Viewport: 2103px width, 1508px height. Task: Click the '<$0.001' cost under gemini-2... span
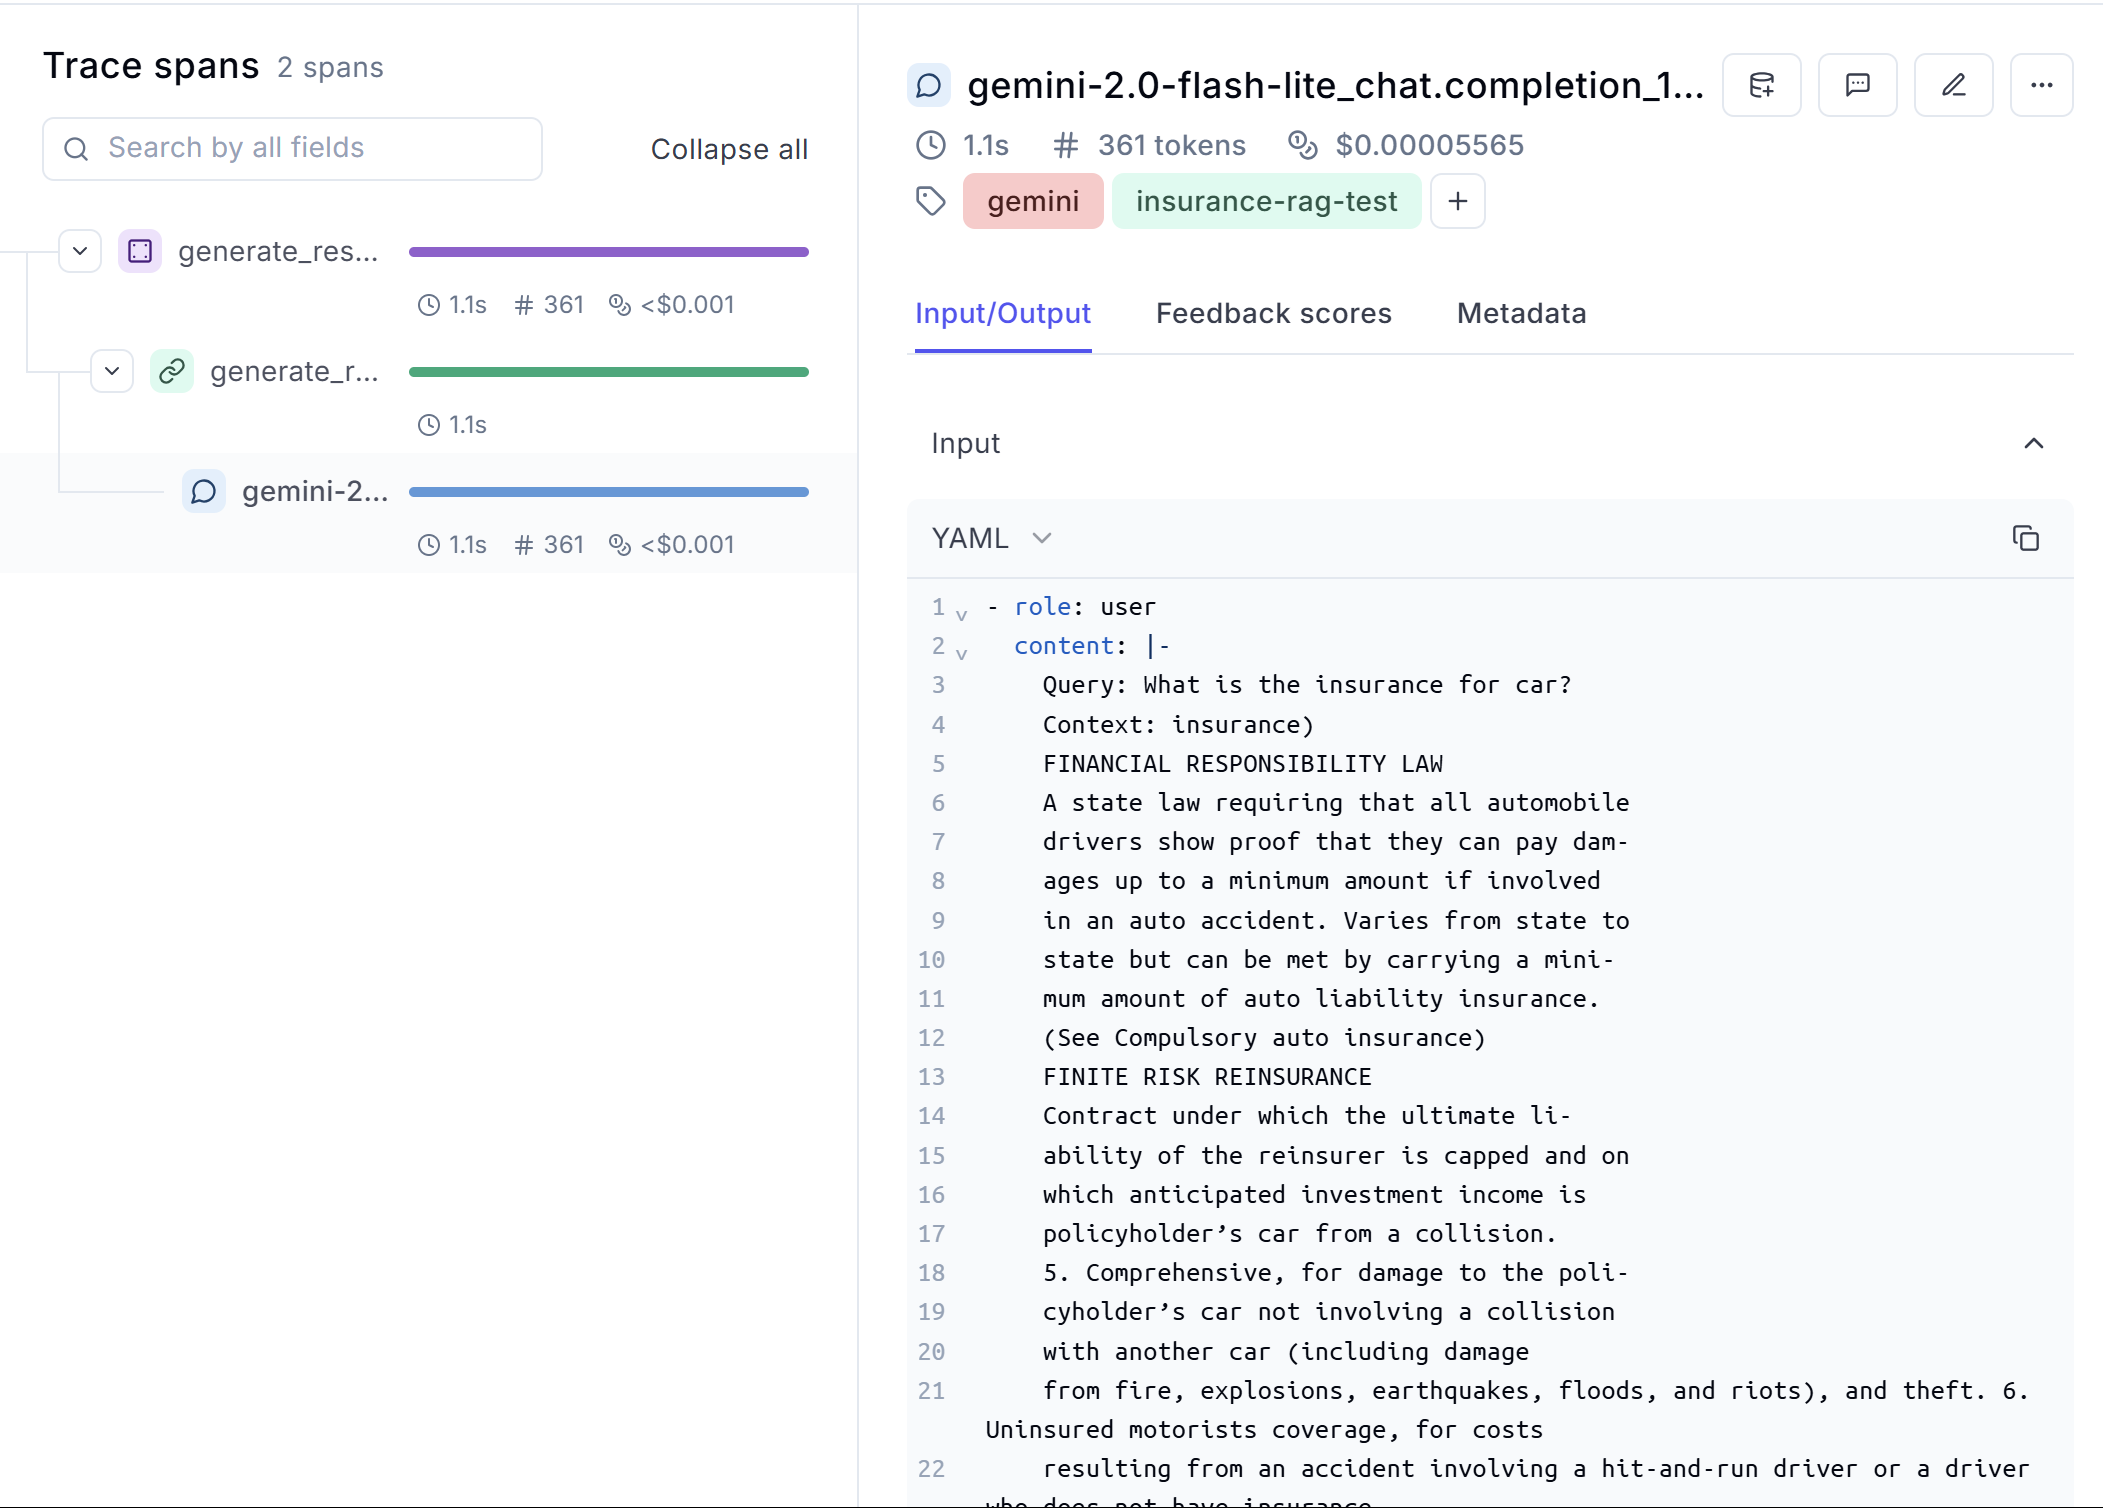[x=672, y=545]
